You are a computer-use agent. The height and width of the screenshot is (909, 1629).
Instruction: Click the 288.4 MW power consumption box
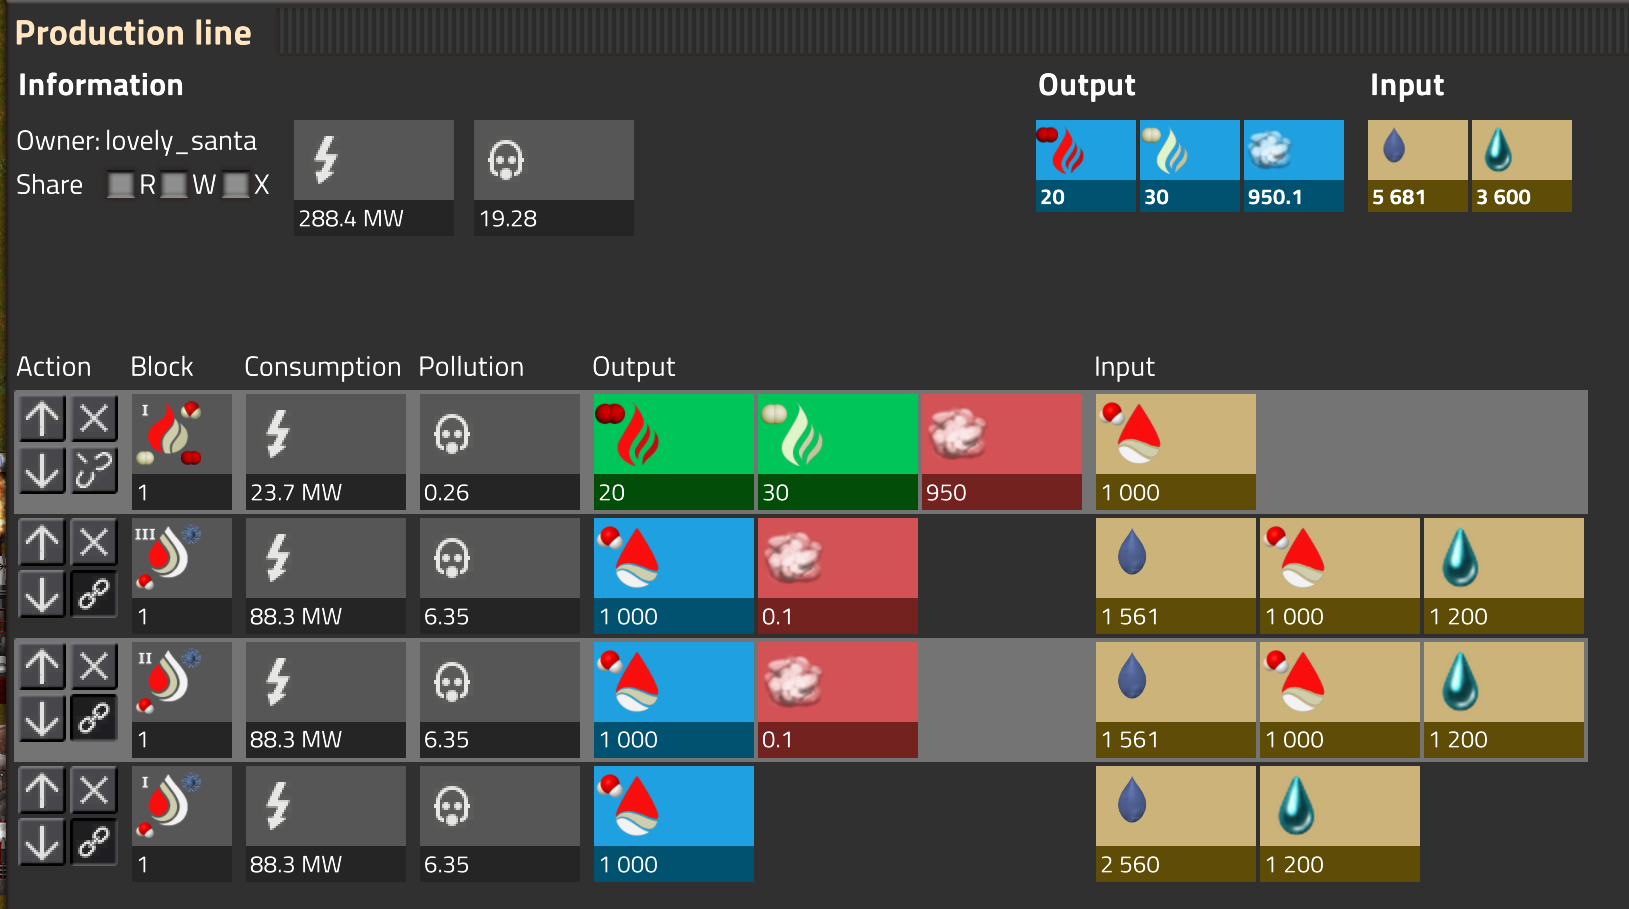(373, 177)
